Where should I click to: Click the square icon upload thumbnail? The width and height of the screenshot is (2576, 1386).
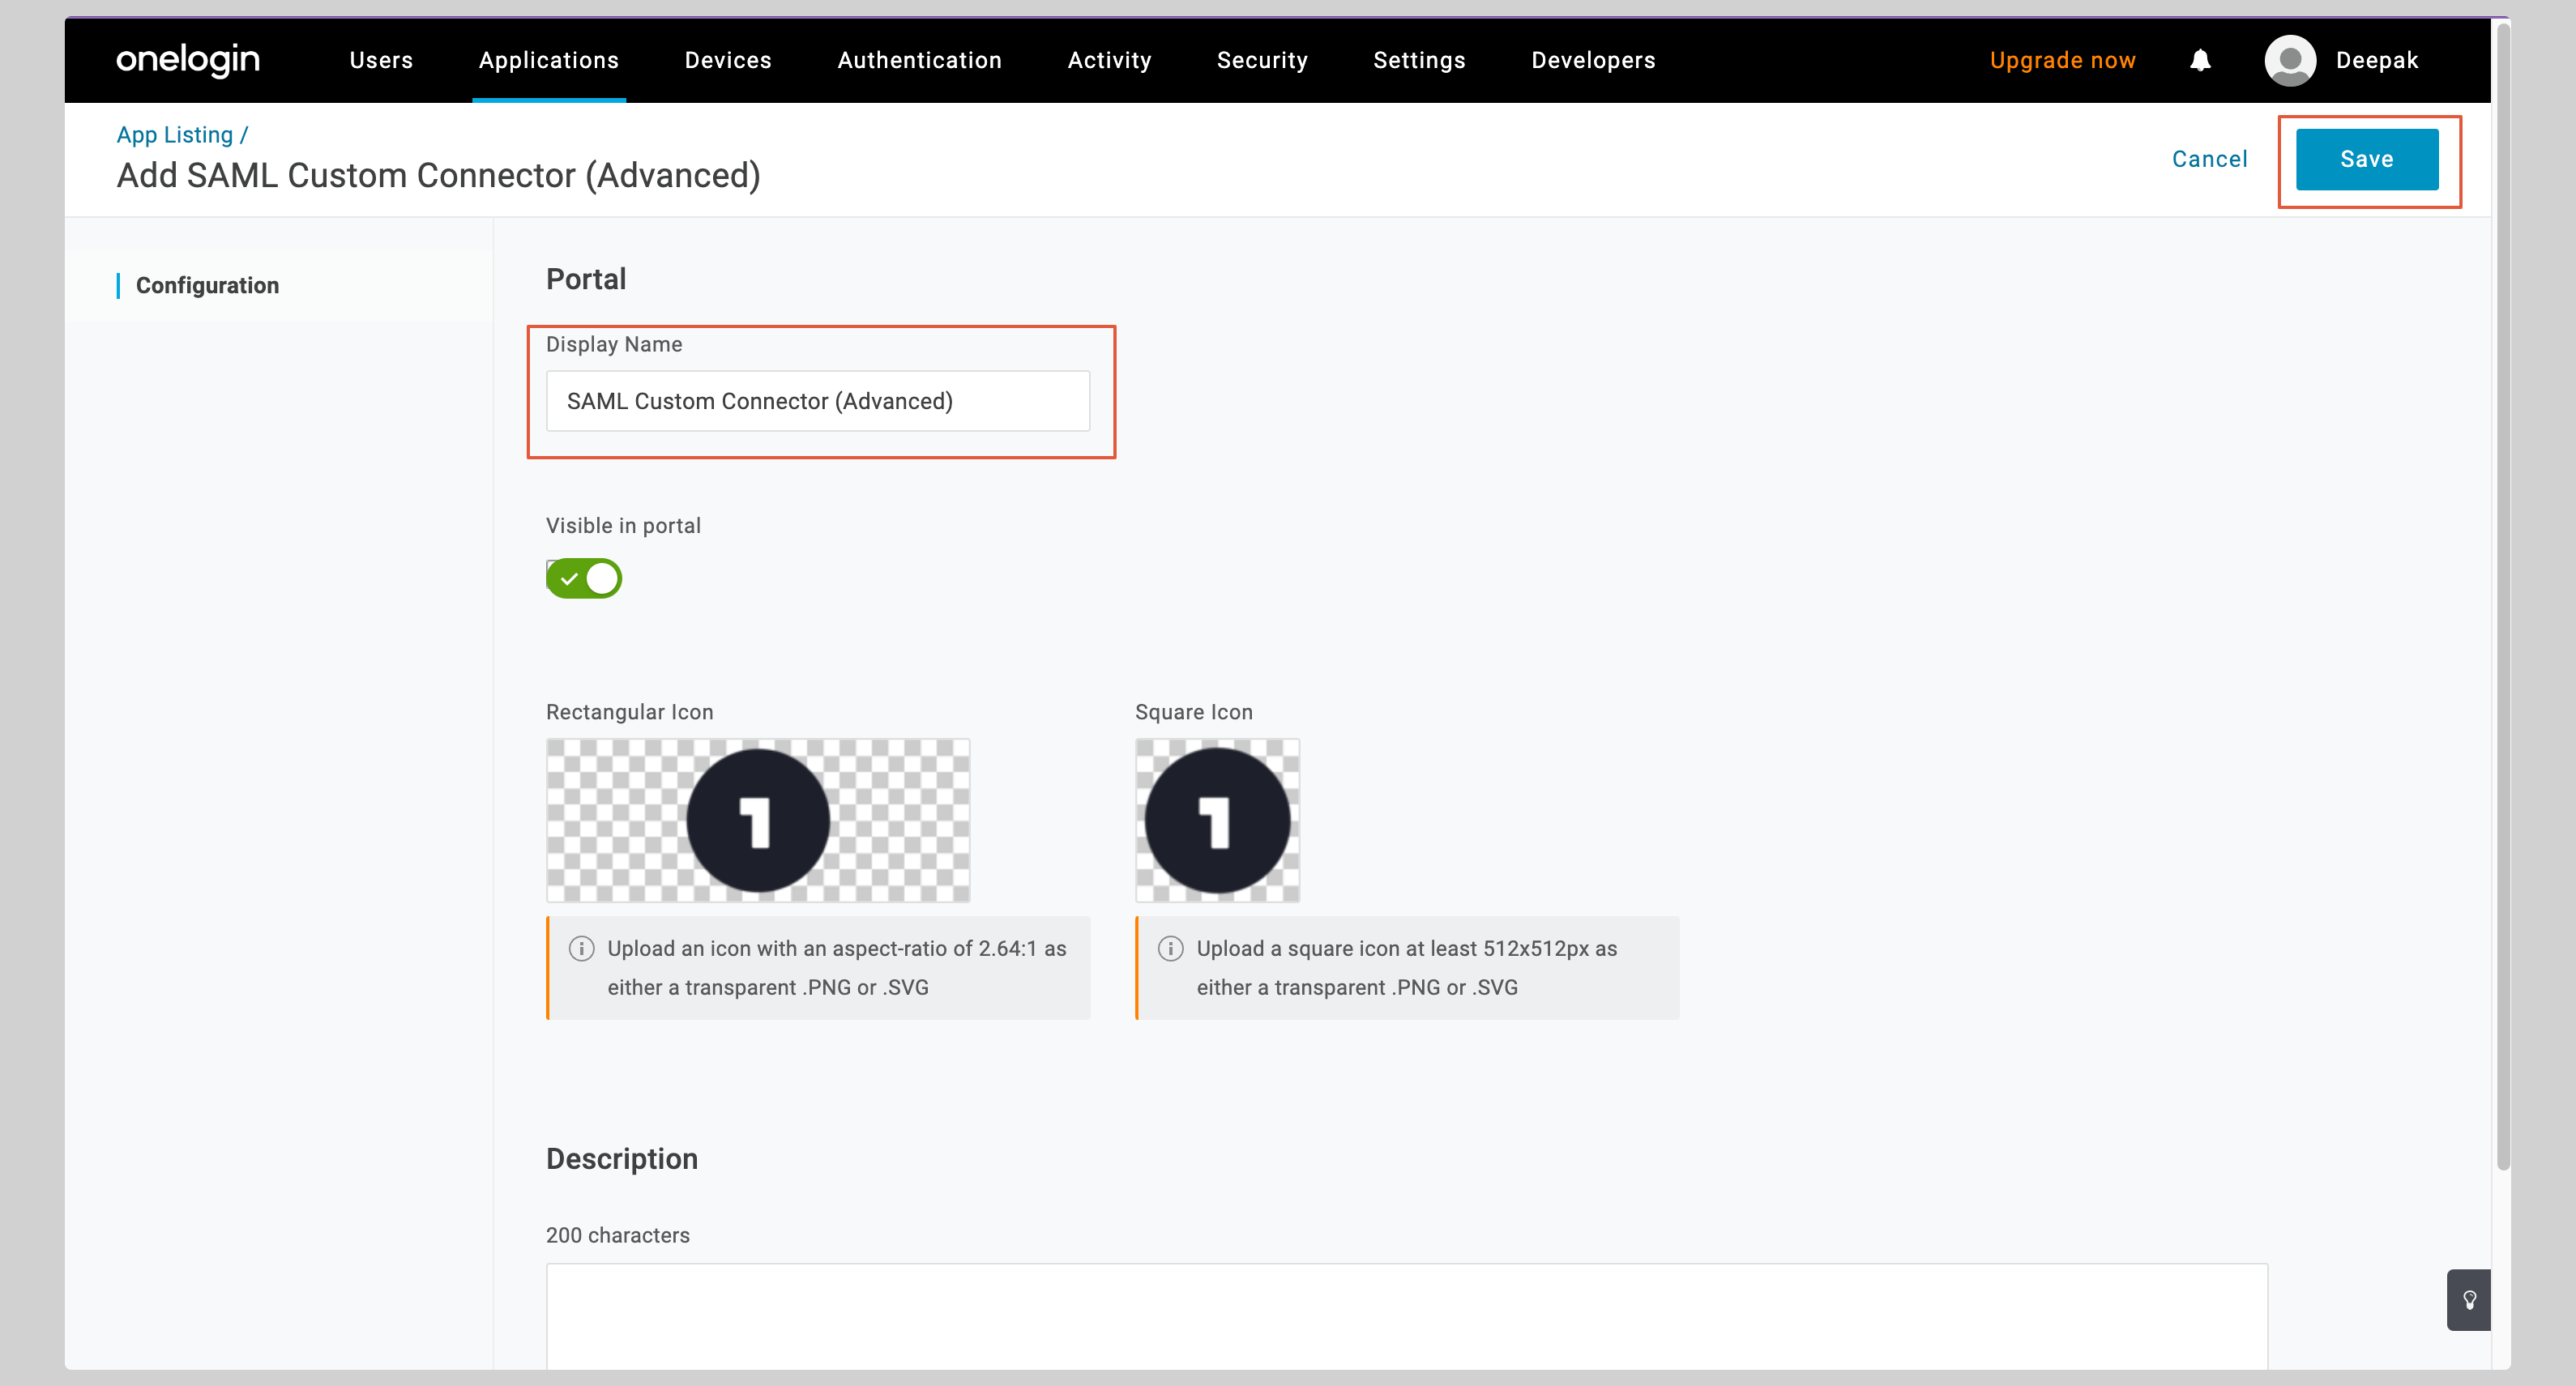pos(1217,820)
